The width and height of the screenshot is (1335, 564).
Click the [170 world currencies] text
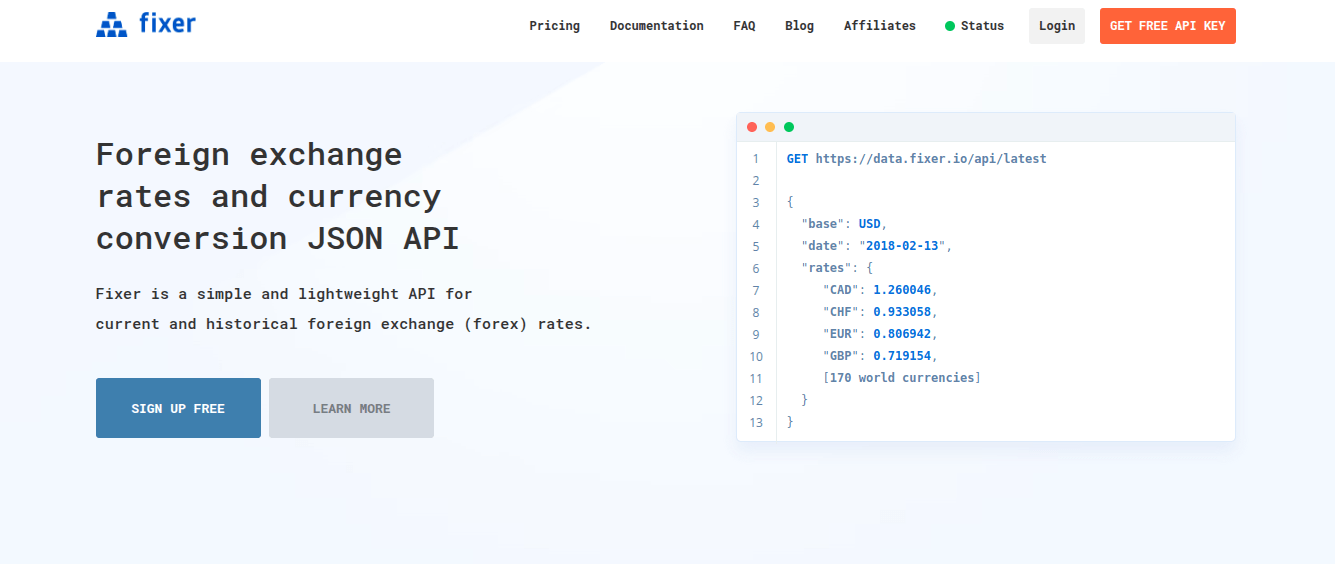pos(902,378)
